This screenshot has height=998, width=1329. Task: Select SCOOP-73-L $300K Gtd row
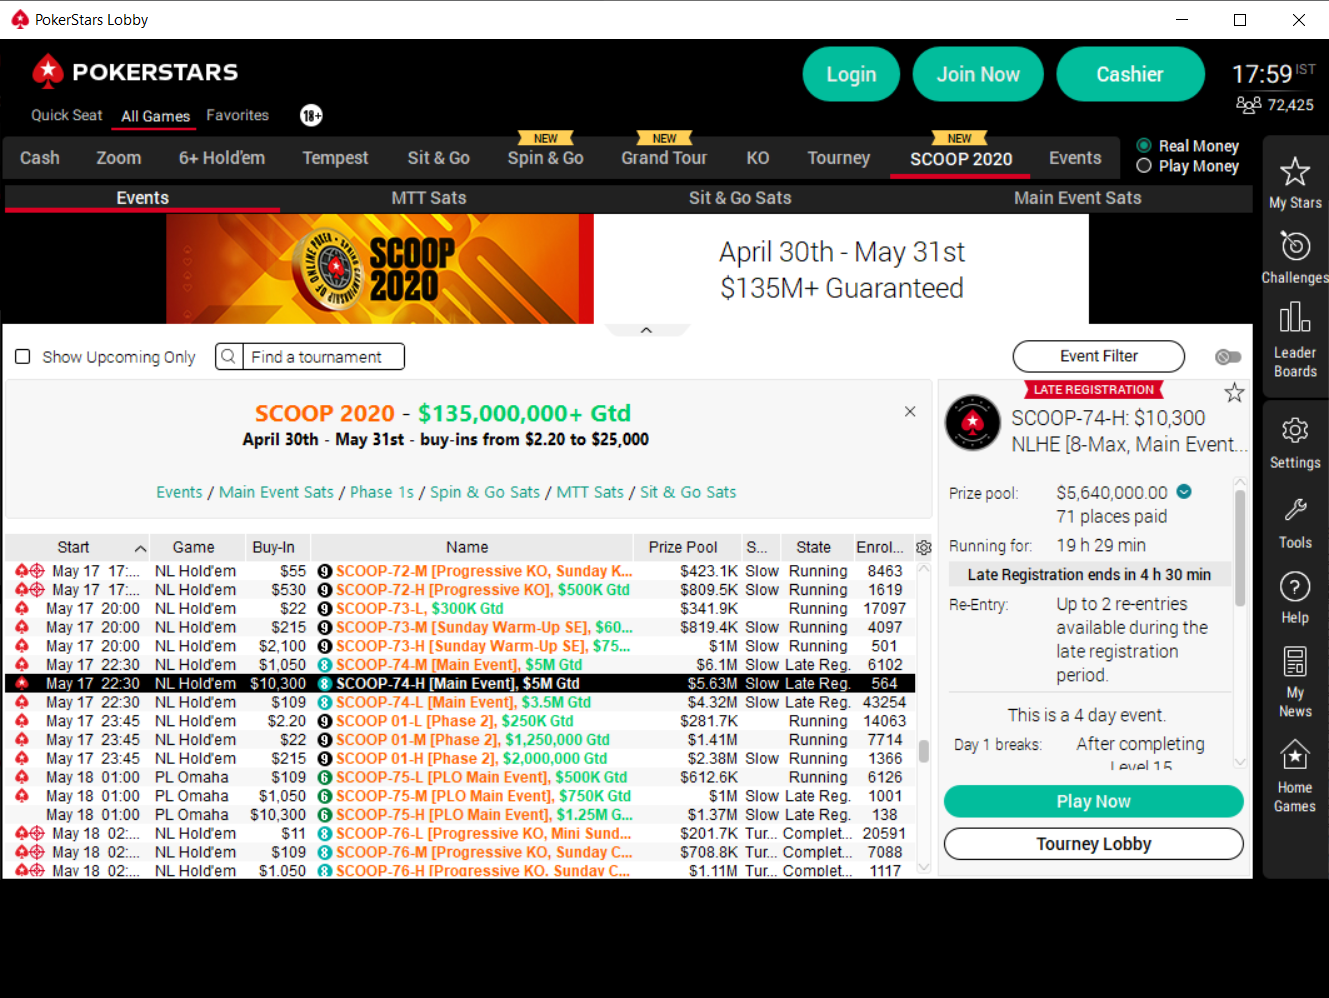(460, 609)
